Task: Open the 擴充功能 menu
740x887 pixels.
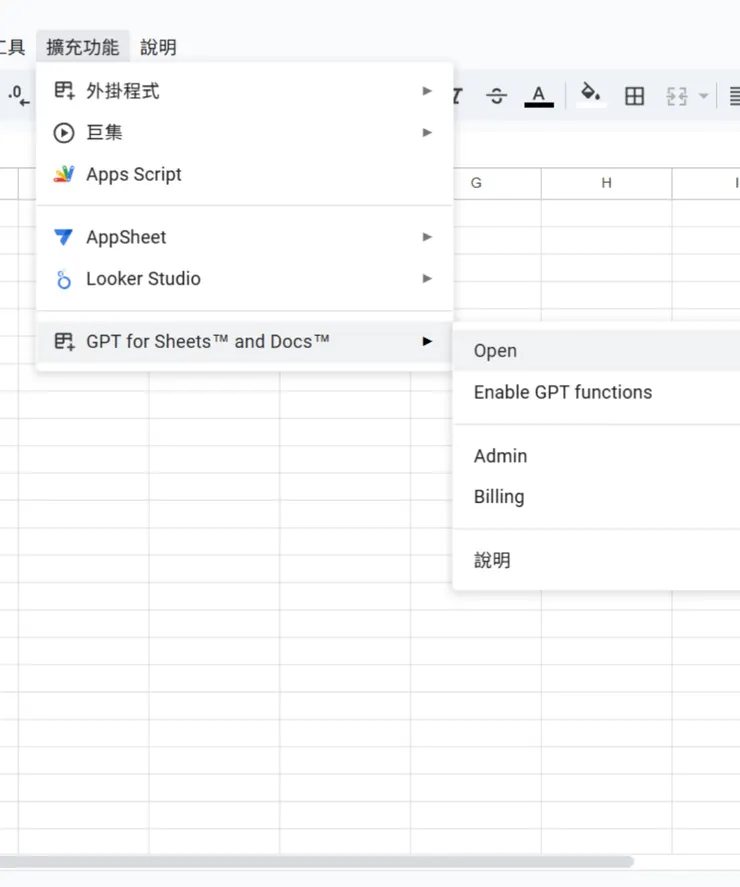Action: [x=83, y=47]
